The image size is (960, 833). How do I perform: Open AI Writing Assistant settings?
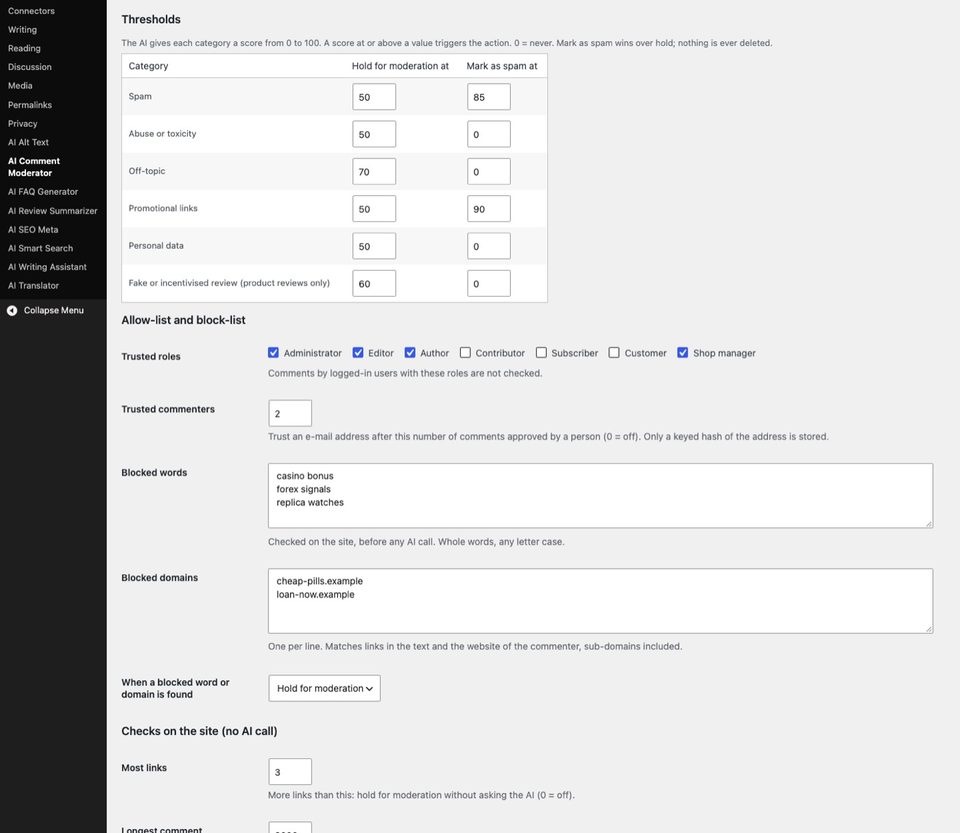pos(47,267)
